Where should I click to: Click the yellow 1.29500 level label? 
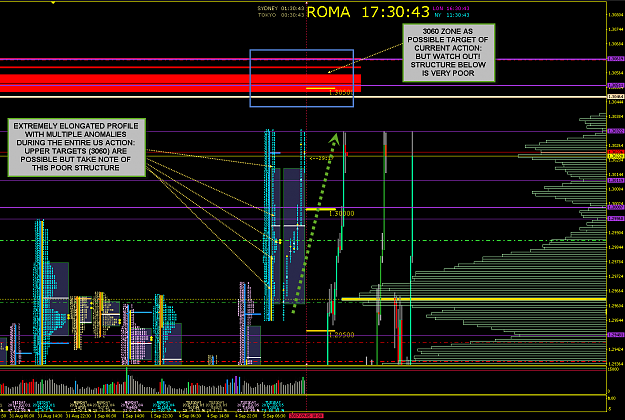point(342,335)
